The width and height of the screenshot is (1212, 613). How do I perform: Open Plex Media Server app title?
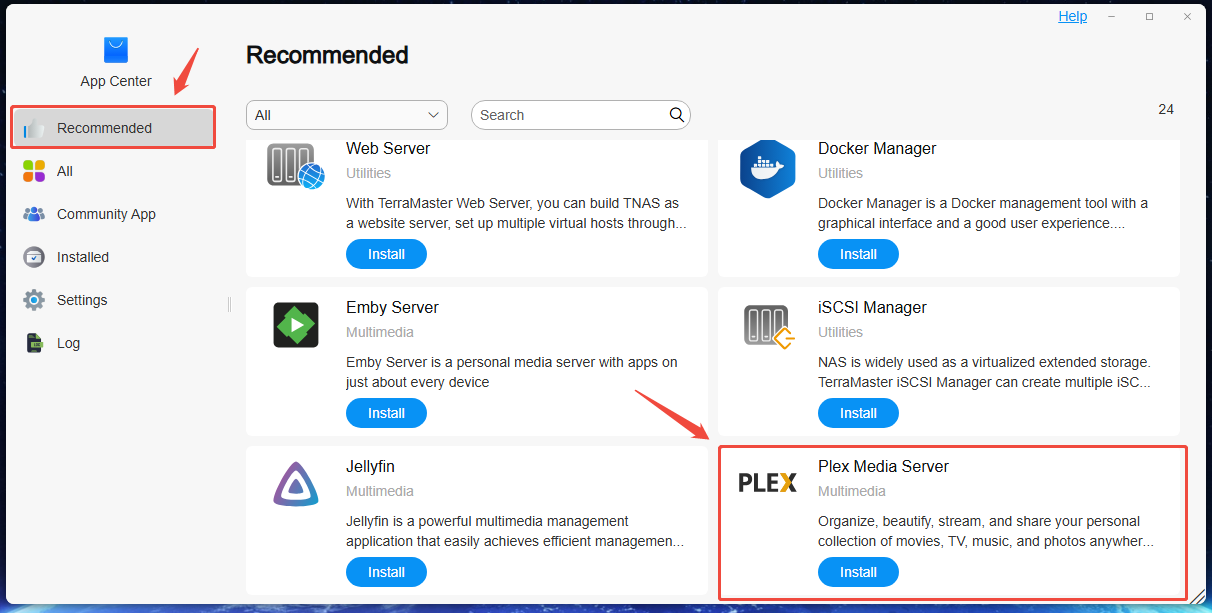883,466
